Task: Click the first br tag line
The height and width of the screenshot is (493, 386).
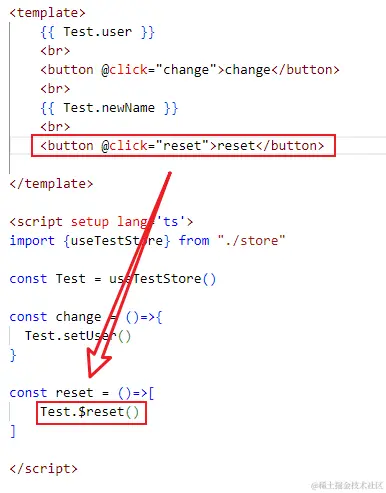Action: click(55, 51)
